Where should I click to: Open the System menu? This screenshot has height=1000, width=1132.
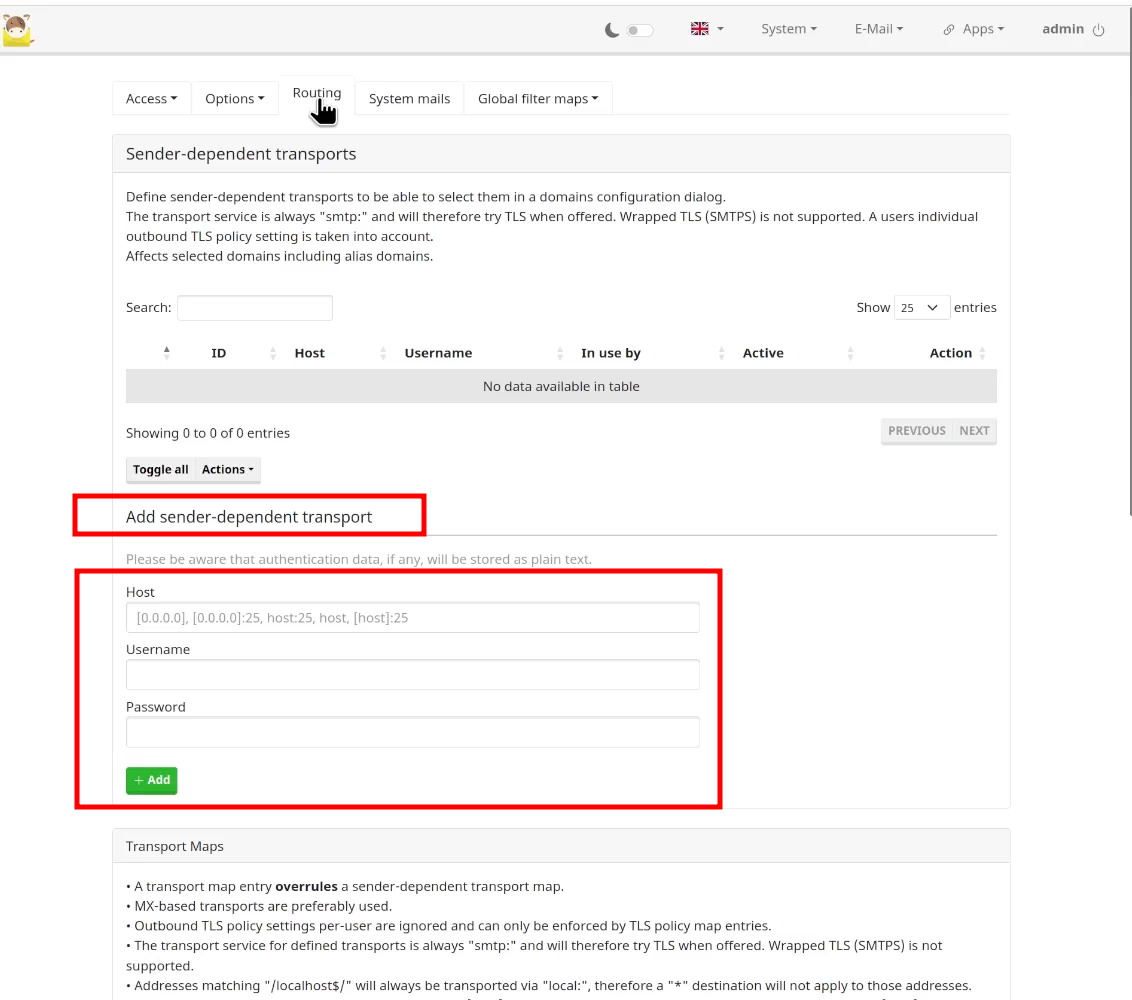tap(788, 29)
